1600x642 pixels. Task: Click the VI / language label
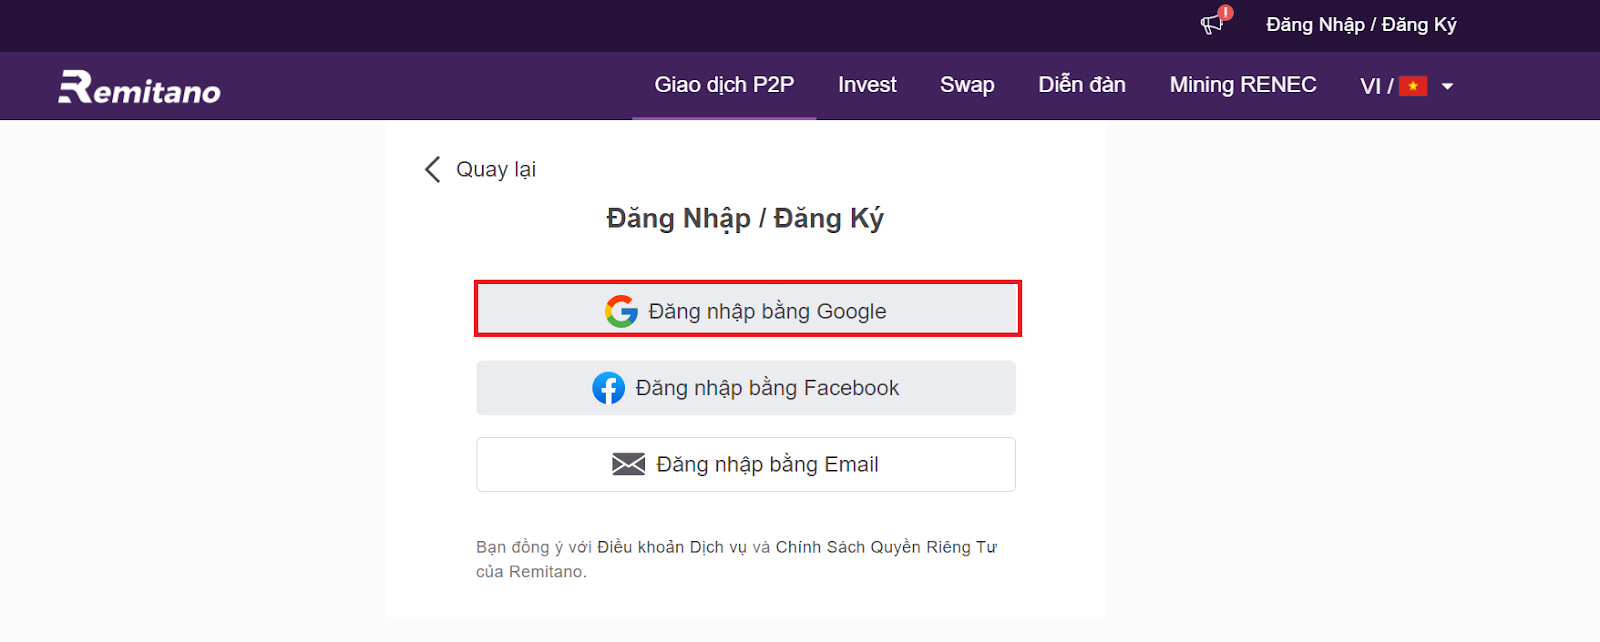click(x=1377, y=86)
